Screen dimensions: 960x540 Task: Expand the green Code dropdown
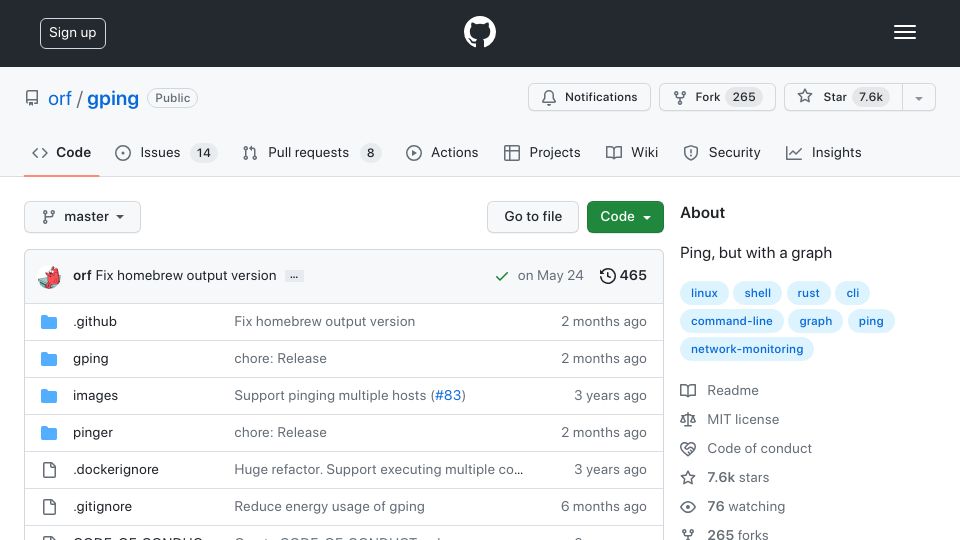pyautogui.click(x=625, y=217)
